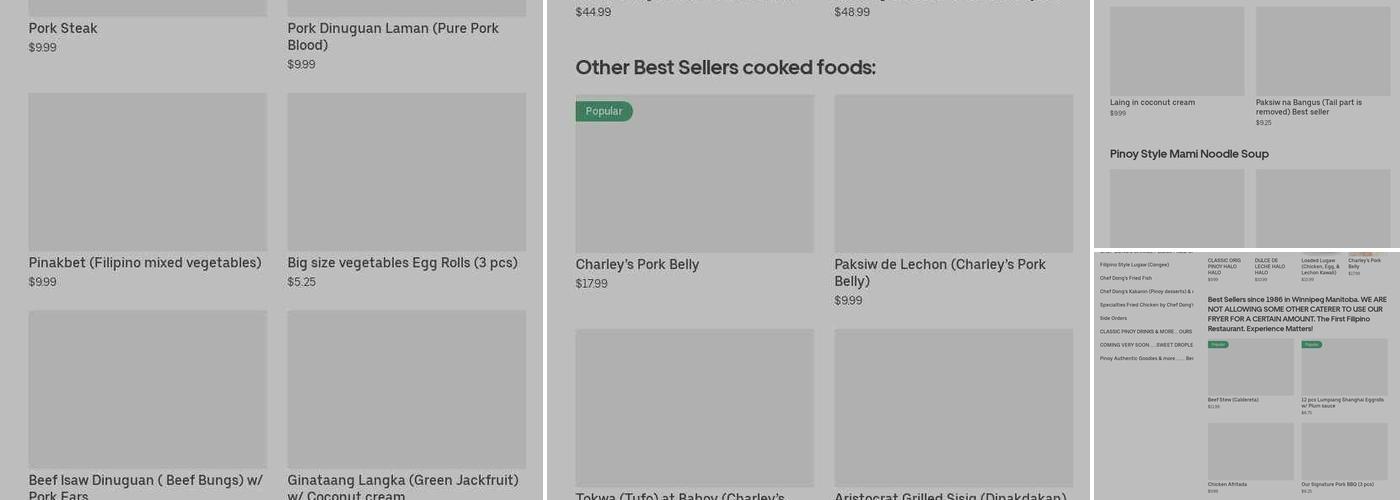
Task: Click the Signature Pork BBQ image
Action: click(x=1344, y=451)
